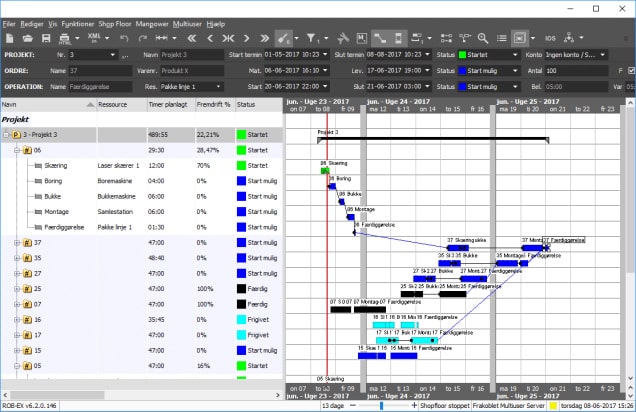Toggle the F checkbox in order row
Viewport: 636px width, 412px height.
coord(632,71)
